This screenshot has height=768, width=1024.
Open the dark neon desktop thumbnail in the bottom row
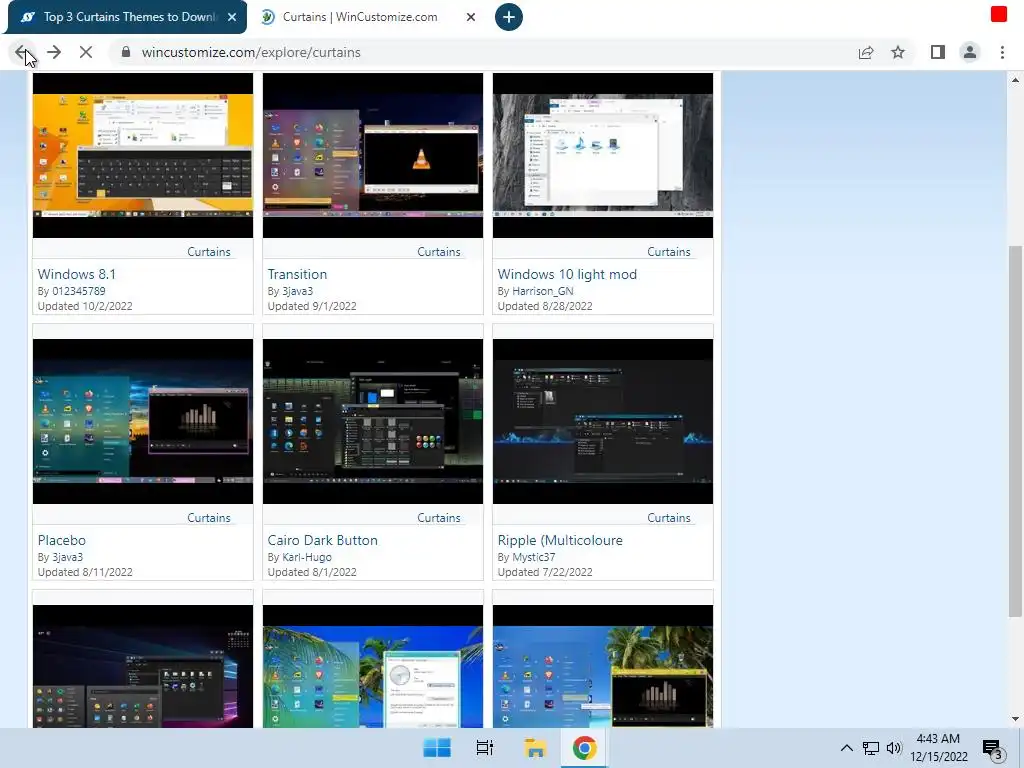143,666
